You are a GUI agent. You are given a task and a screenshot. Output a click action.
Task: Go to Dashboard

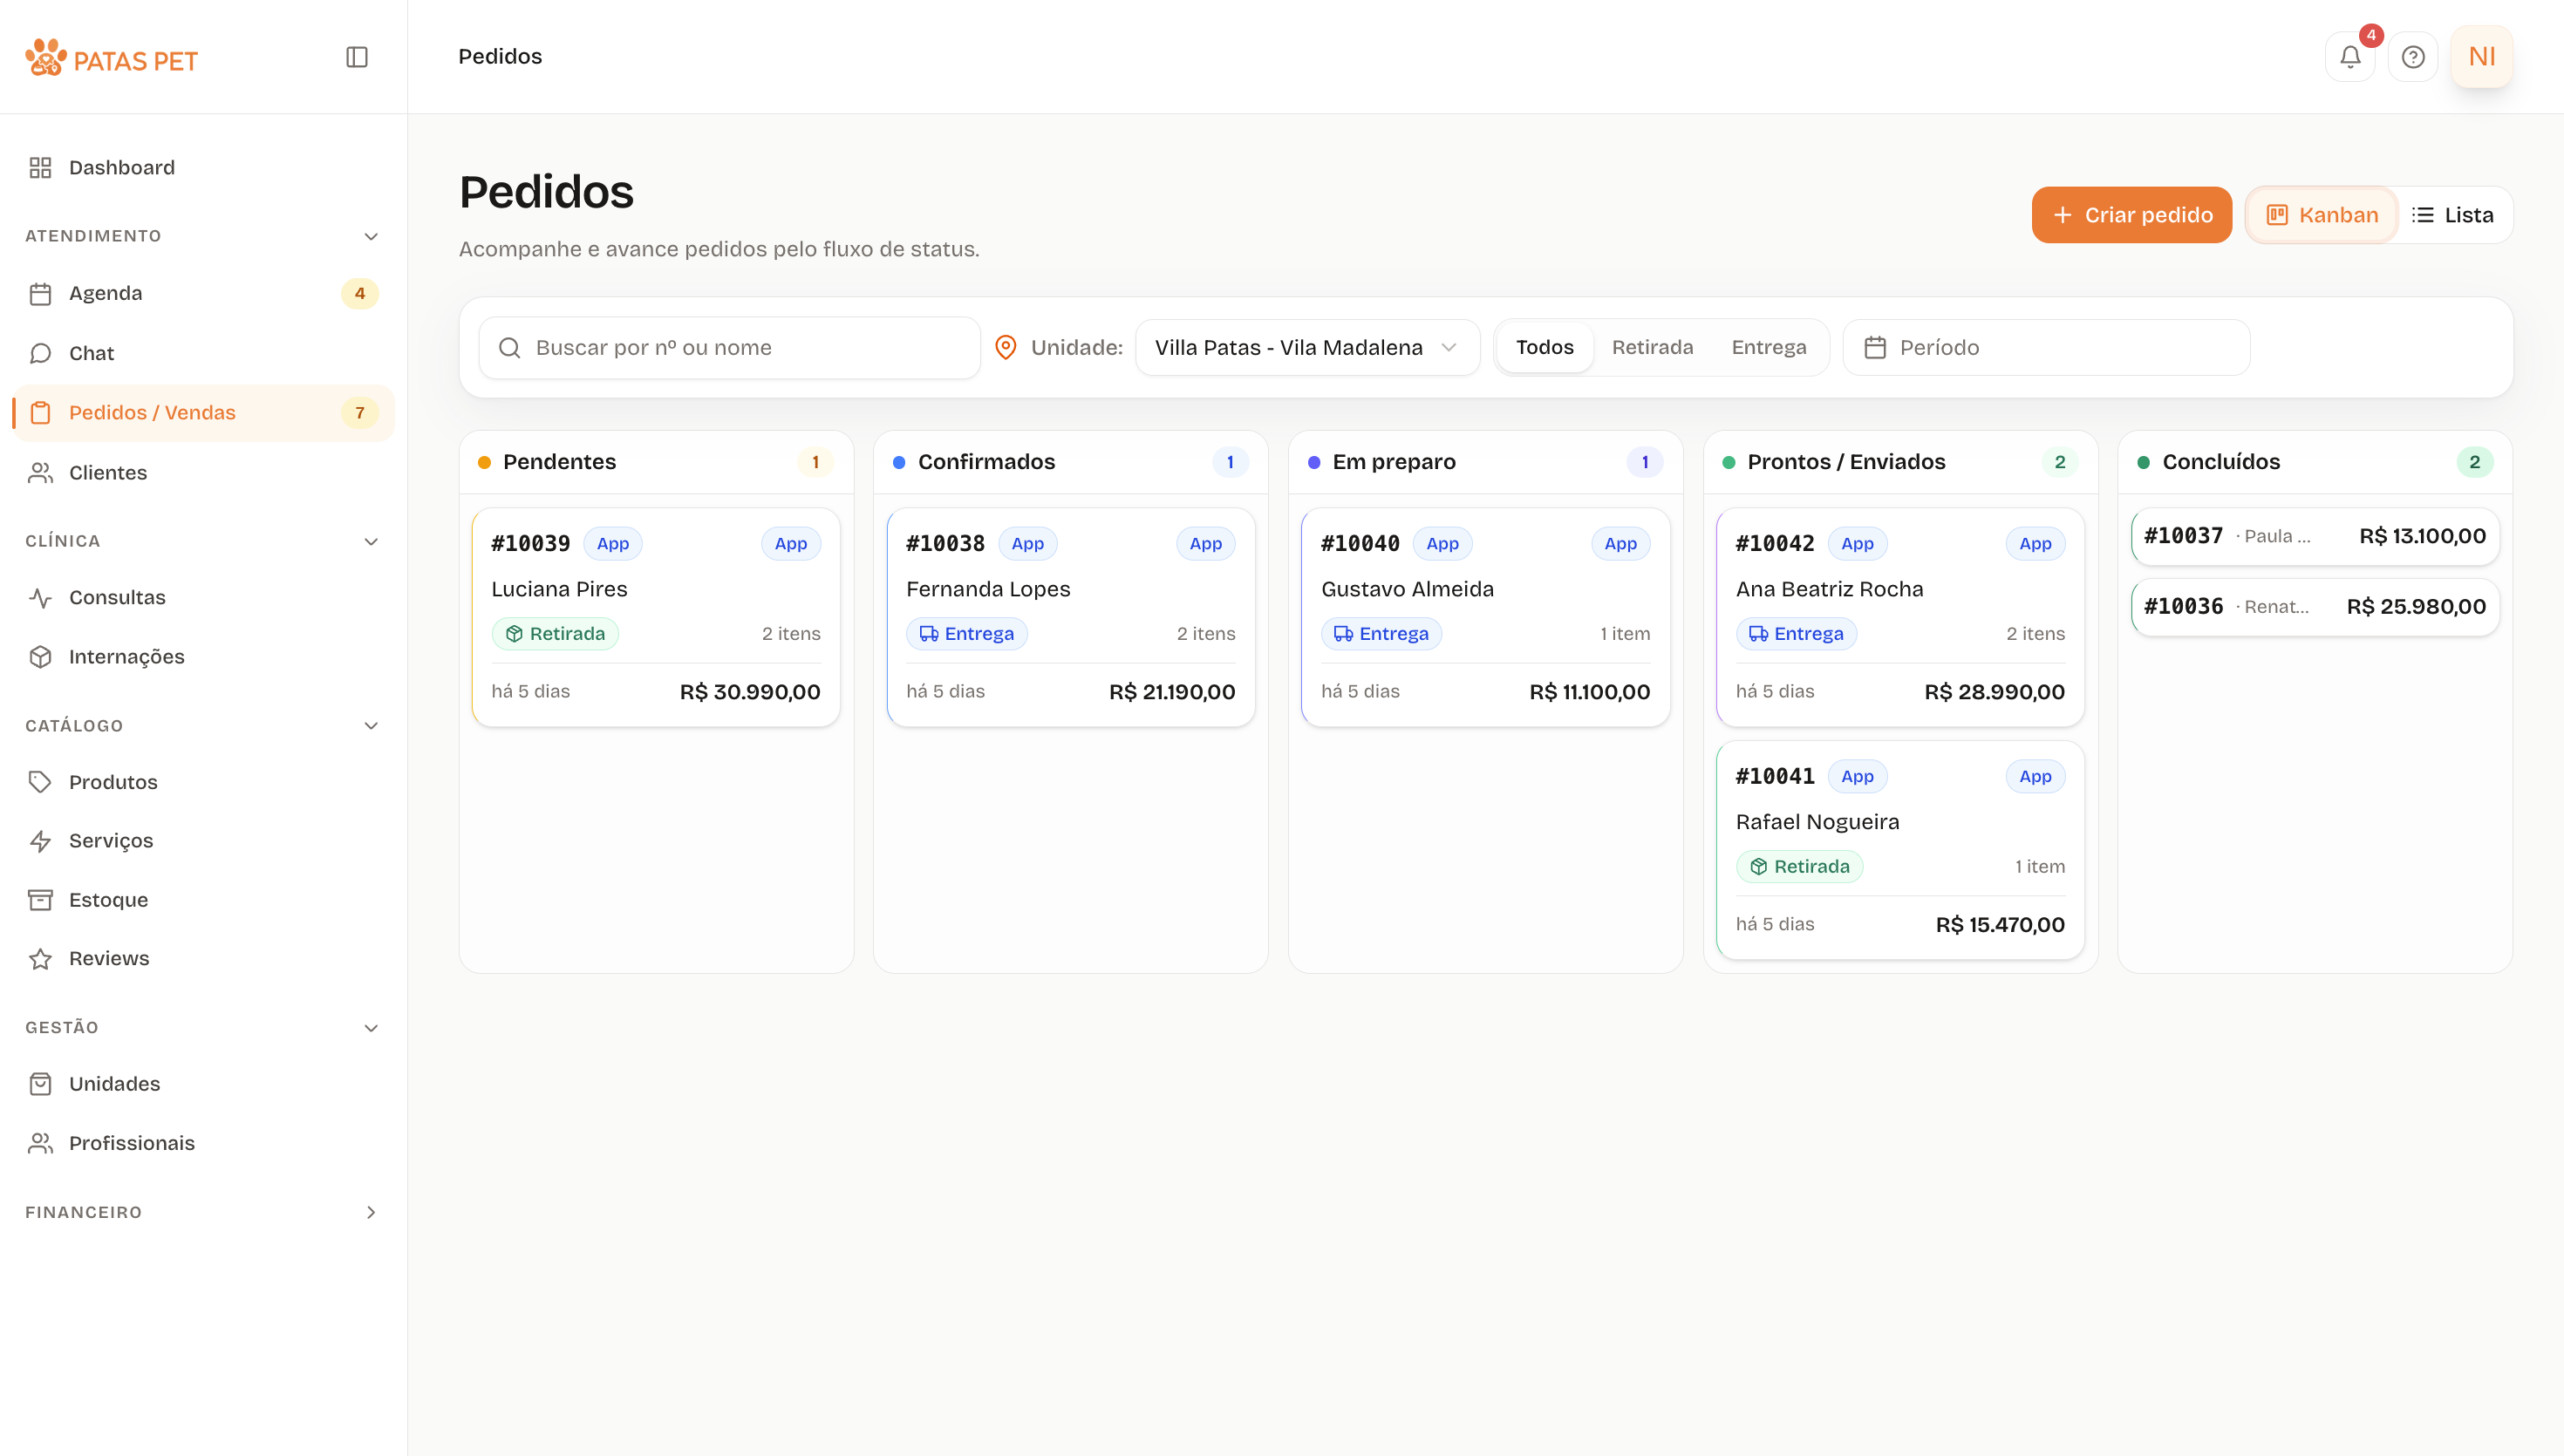(x=203, y=168)
